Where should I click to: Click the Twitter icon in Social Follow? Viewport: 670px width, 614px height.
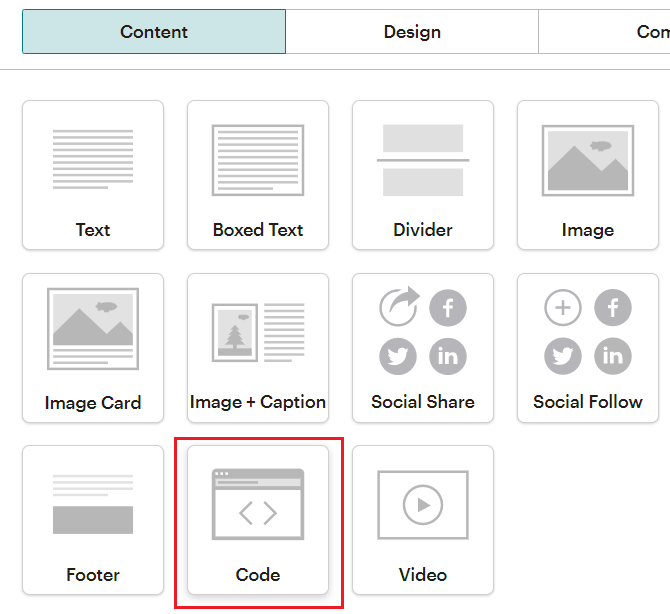(x=563, y=356)
